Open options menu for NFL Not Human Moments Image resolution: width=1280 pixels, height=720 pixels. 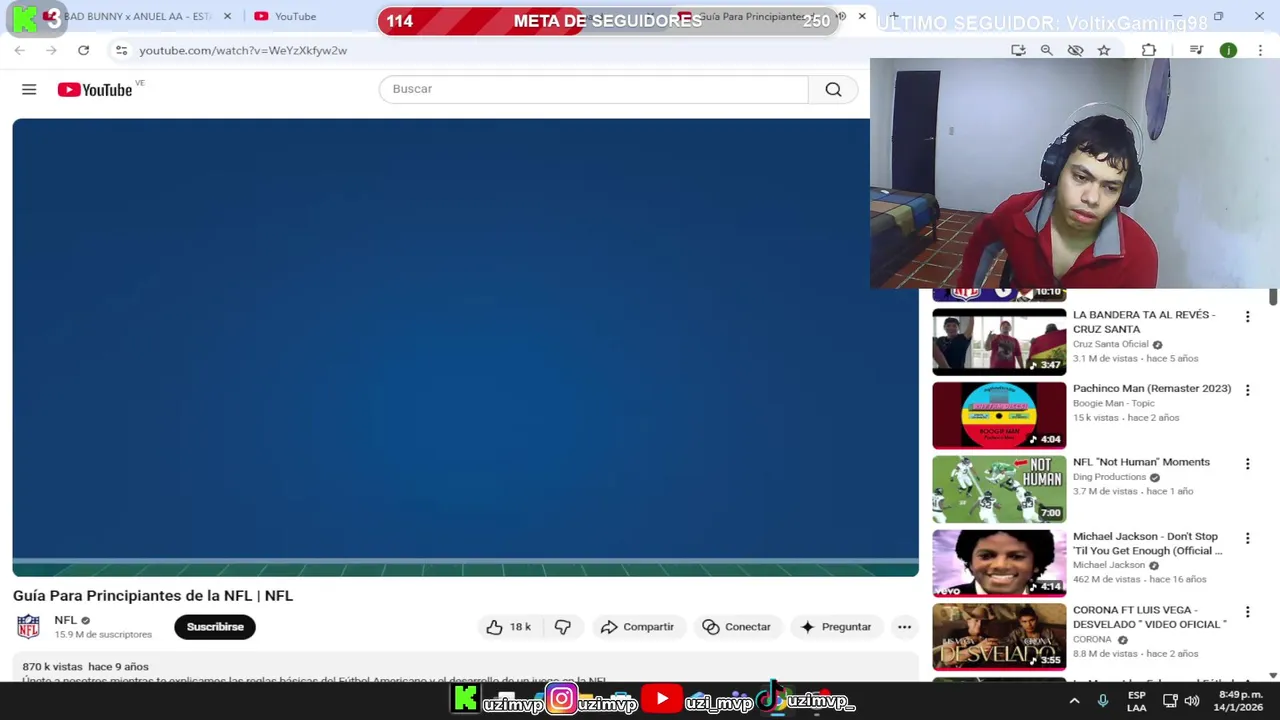1247,464
